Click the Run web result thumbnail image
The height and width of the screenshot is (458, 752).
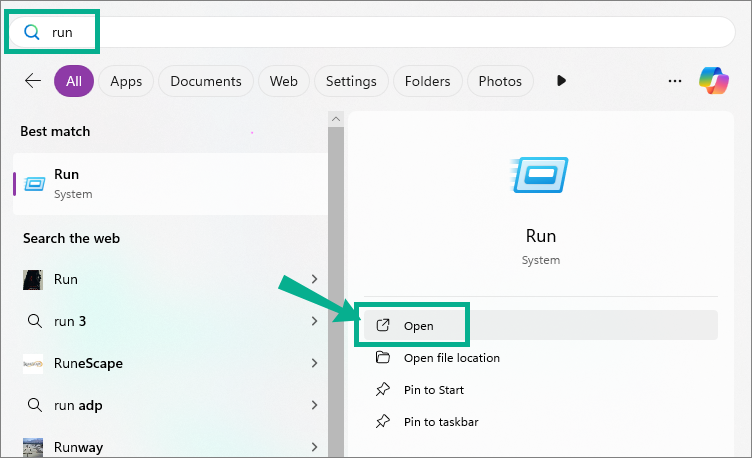coord(33,280)
